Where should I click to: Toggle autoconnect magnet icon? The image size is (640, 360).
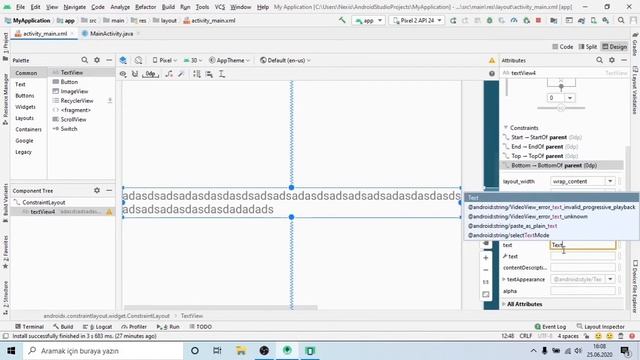pos(135,74)
